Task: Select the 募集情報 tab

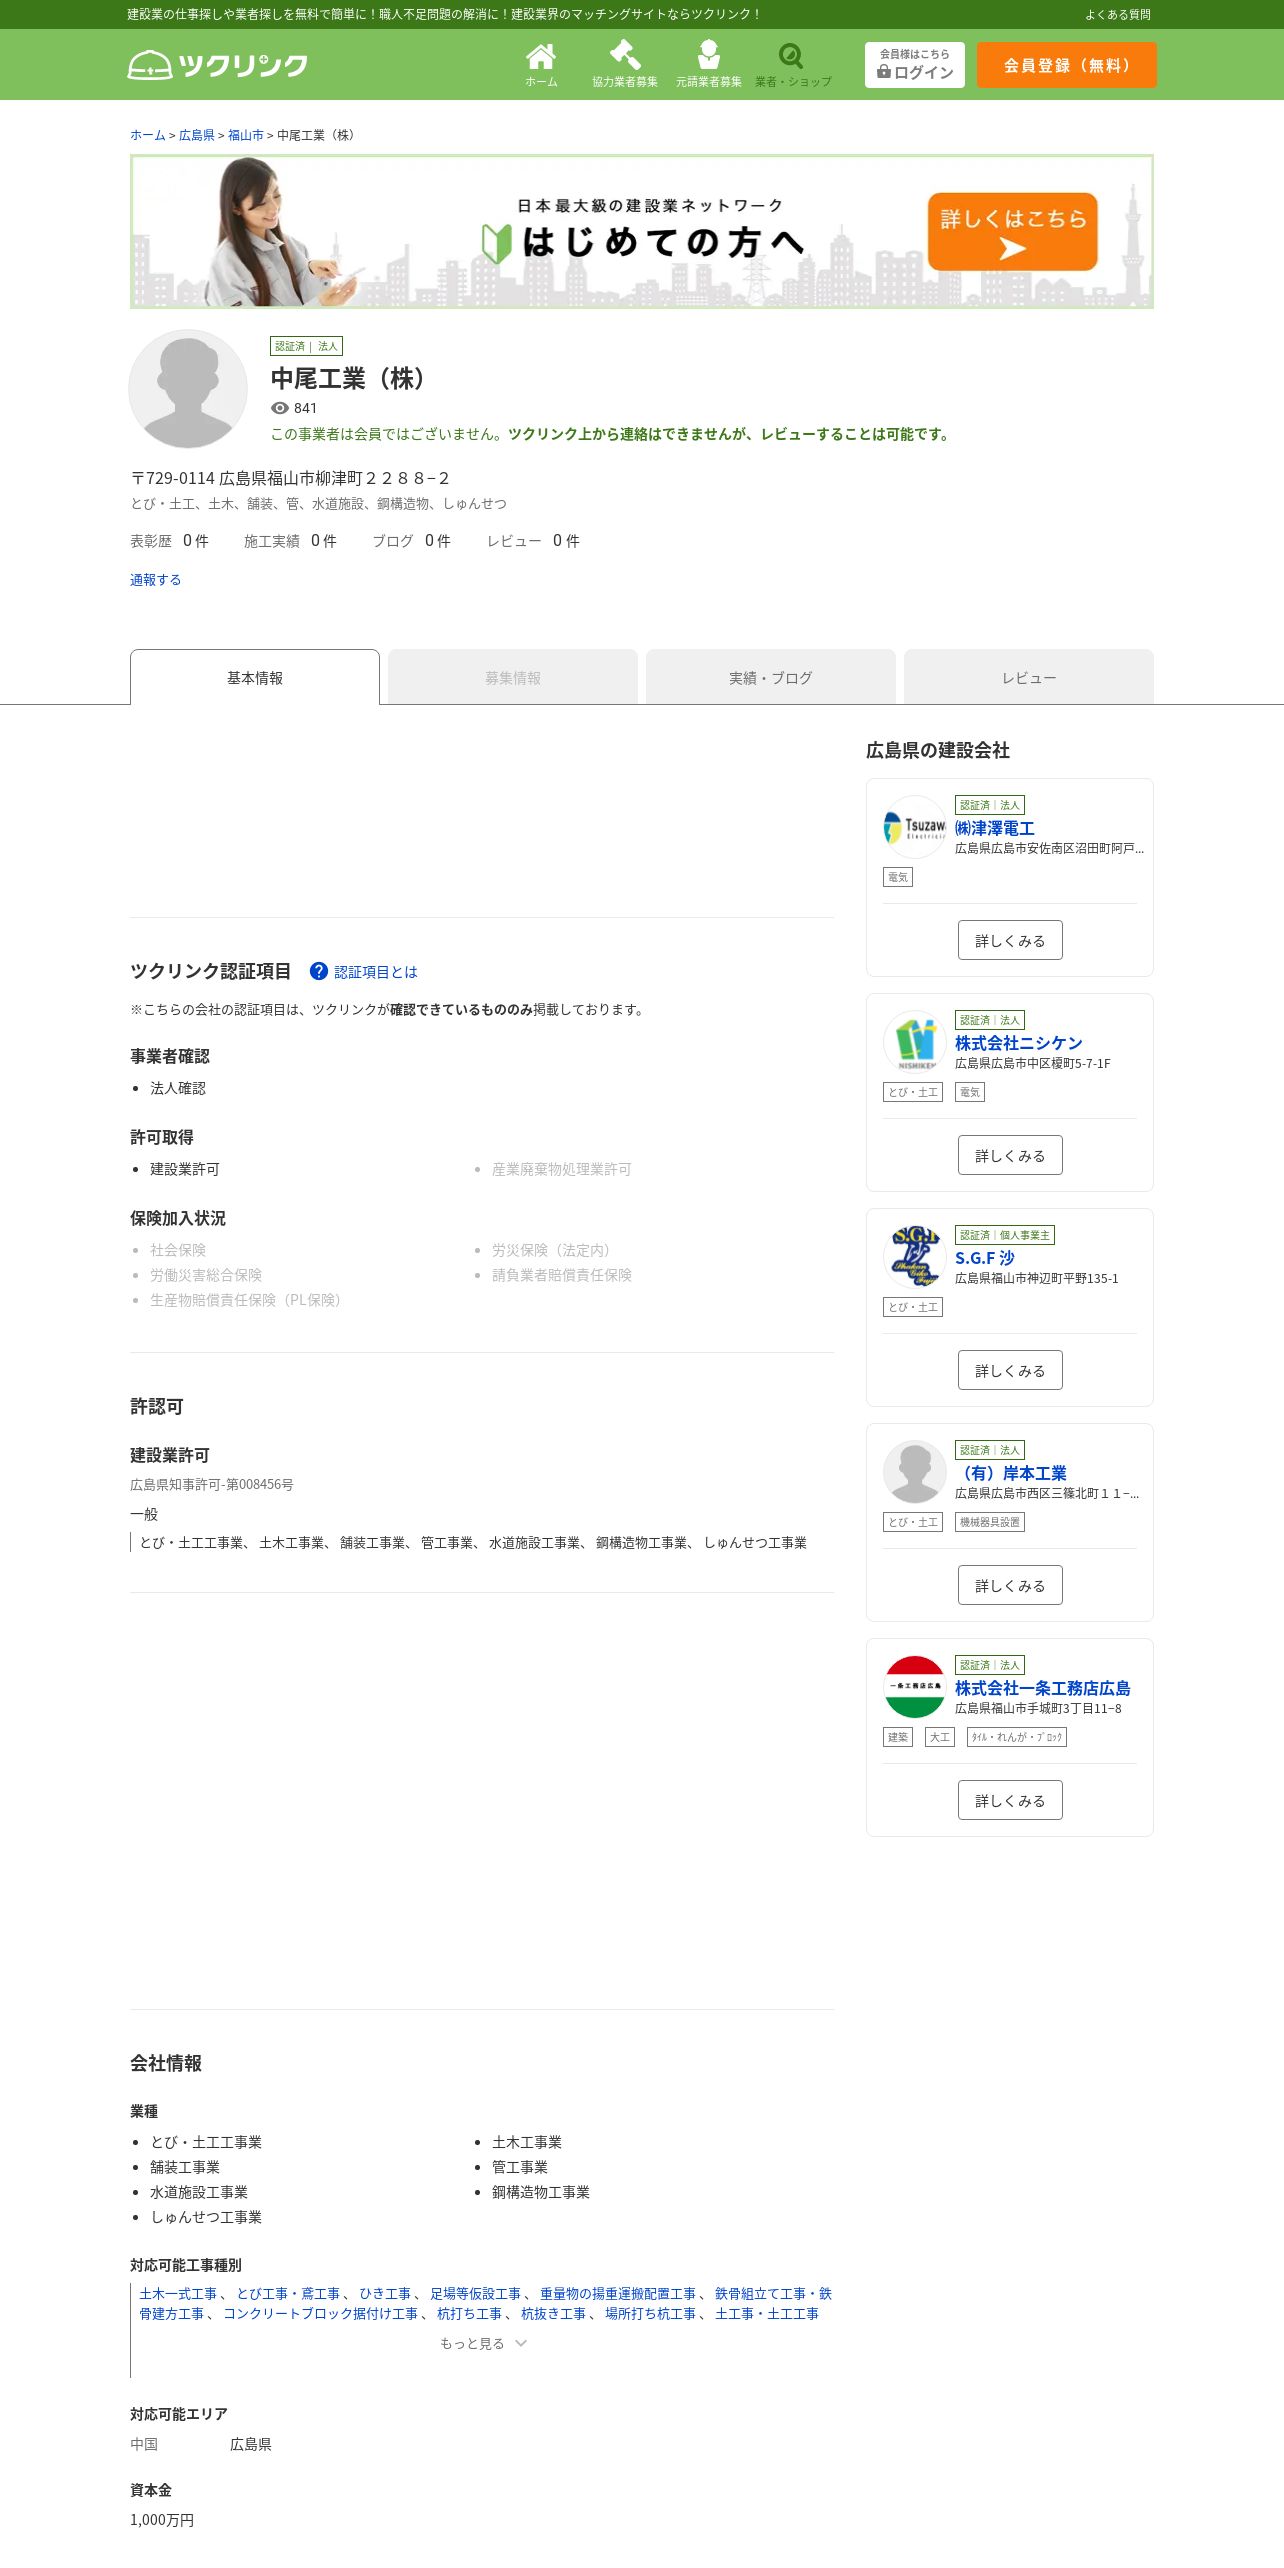Action: [x=513, y=677]
